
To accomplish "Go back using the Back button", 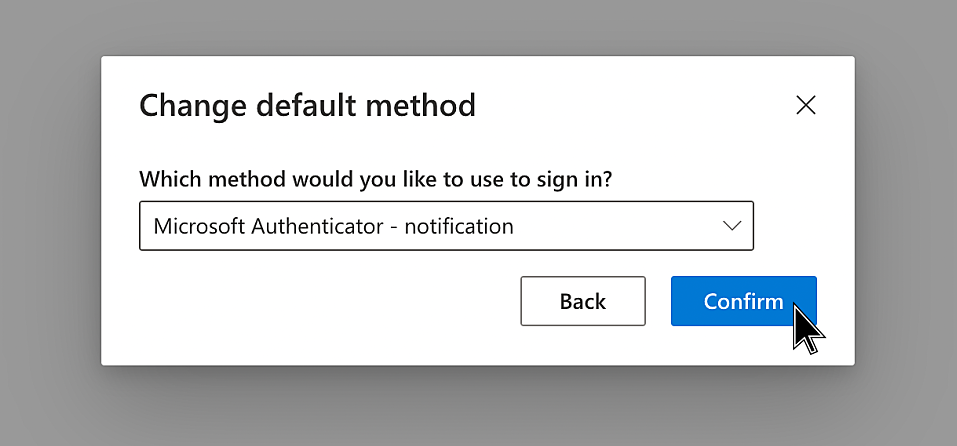I will pyautogui.click(x=582, y=301).
